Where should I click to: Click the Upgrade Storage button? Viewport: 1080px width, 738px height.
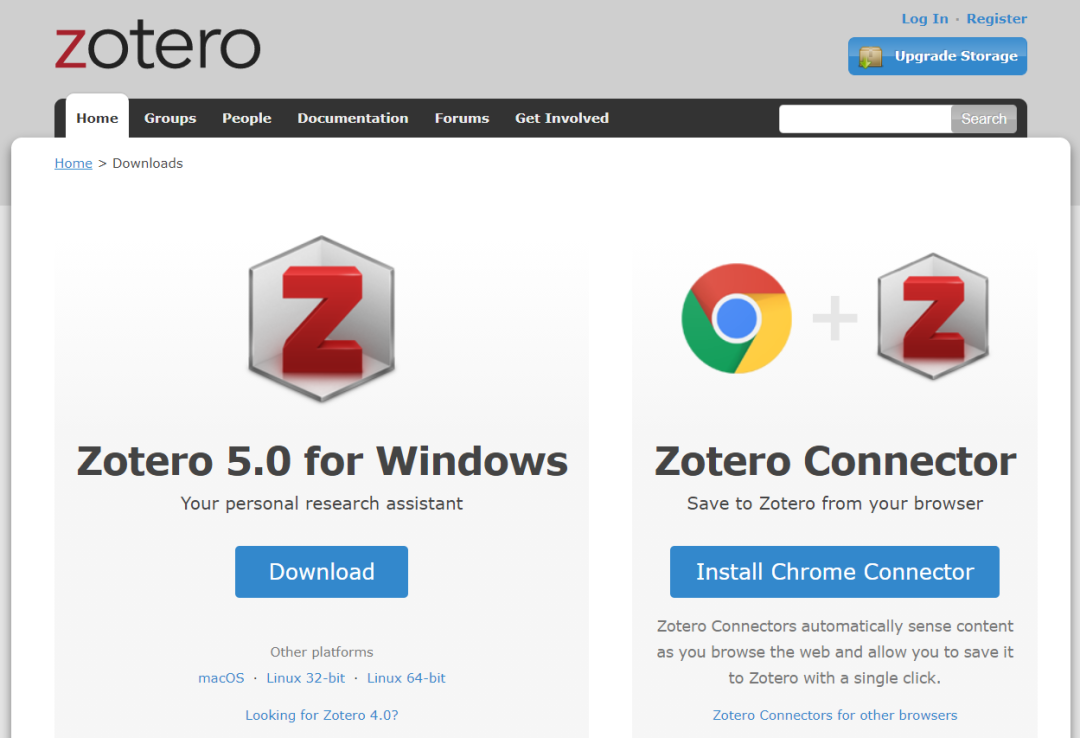tap(937, 56)
